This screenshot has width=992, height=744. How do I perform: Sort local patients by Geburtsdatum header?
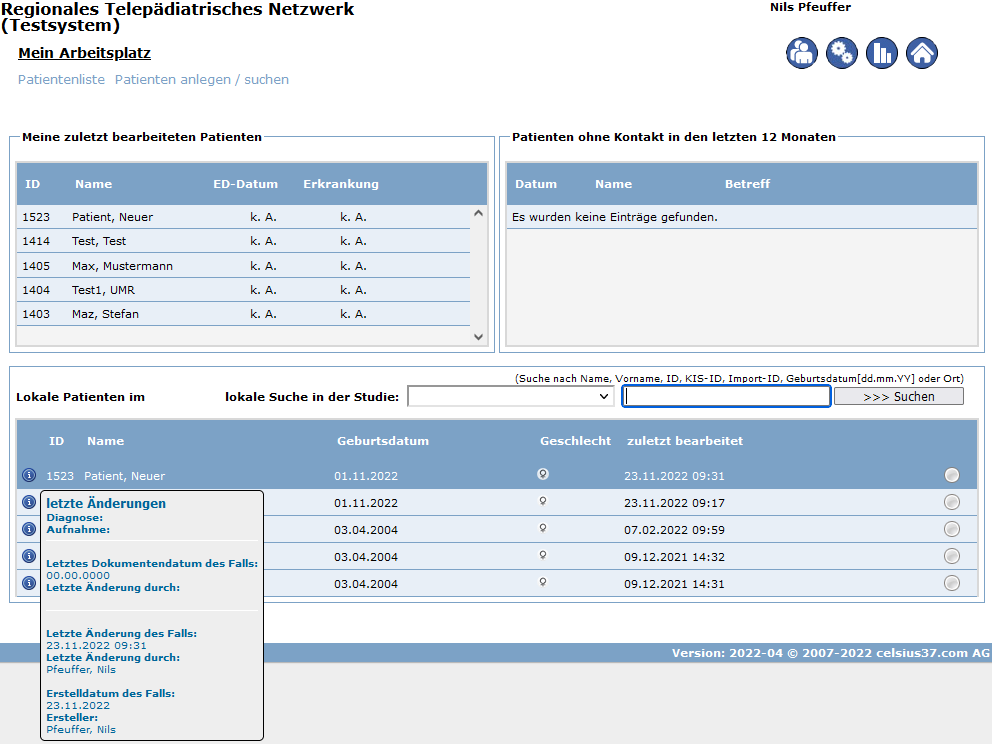[x=383, y=441]
